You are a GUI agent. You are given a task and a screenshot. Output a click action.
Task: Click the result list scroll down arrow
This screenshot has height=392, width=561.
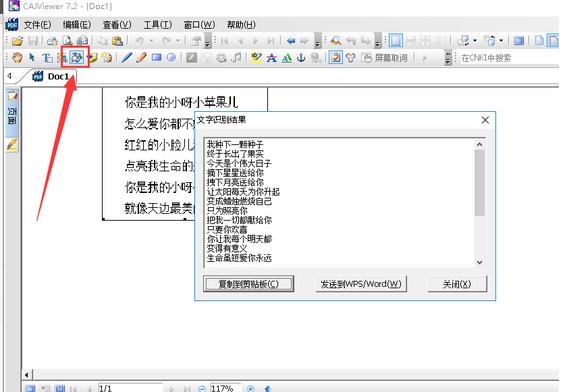[x=479, y=262]
